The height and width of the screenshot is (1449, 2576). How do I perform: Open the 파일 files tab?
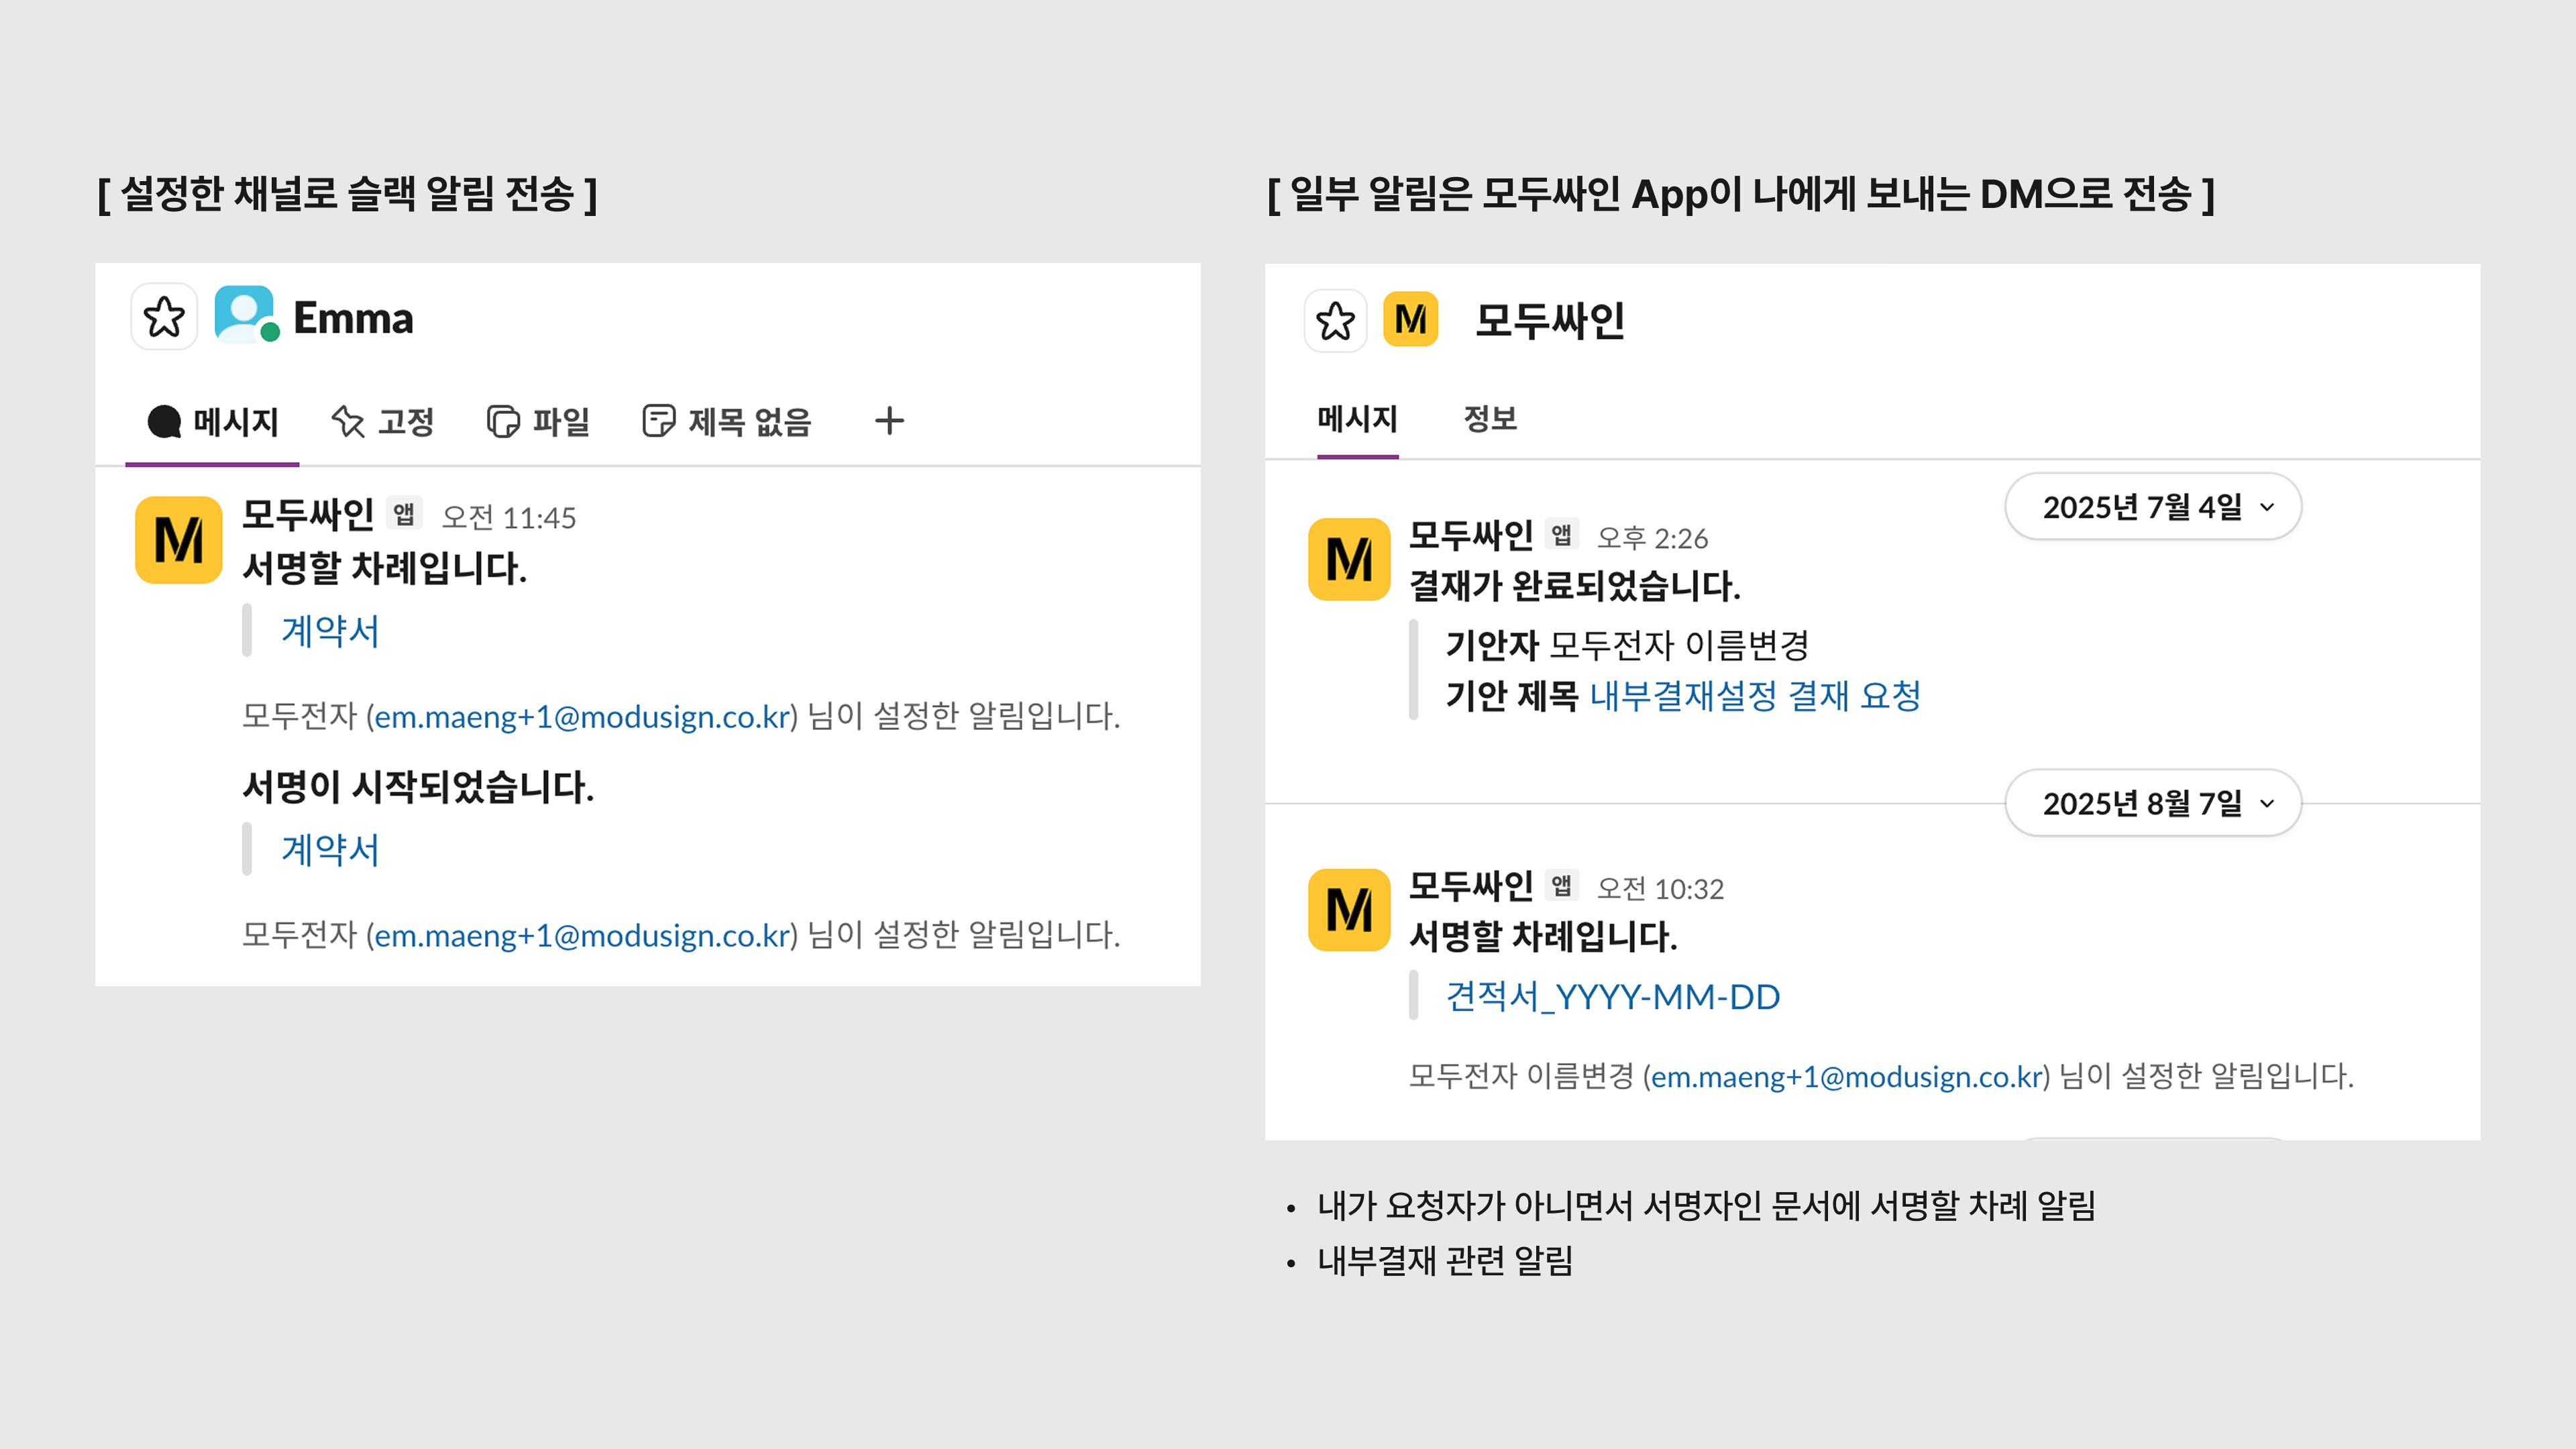click(538, 422)
